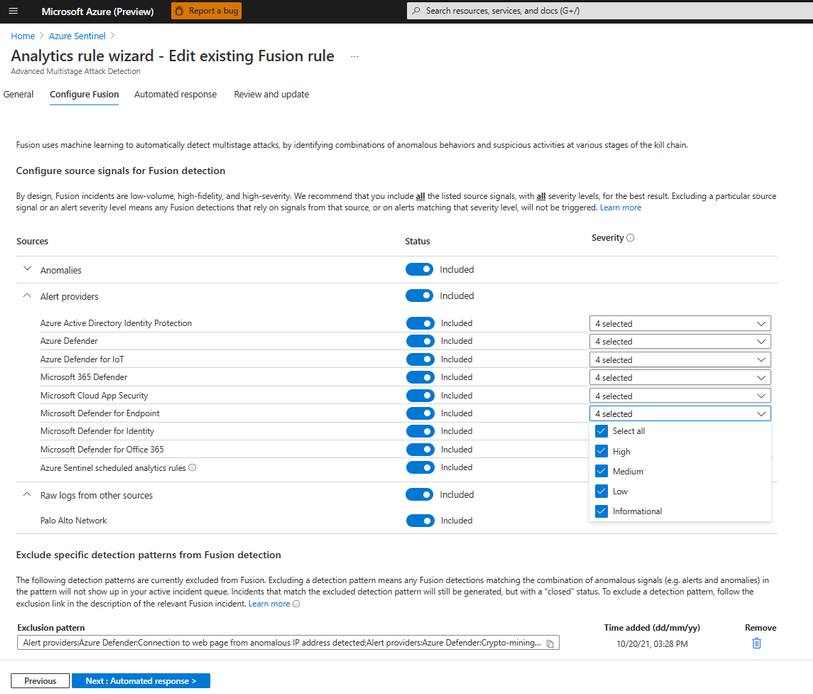The height and width of the screenshot is (694, 813).
Task: Click the Severity info icon
Action: [x=630, y=238]
